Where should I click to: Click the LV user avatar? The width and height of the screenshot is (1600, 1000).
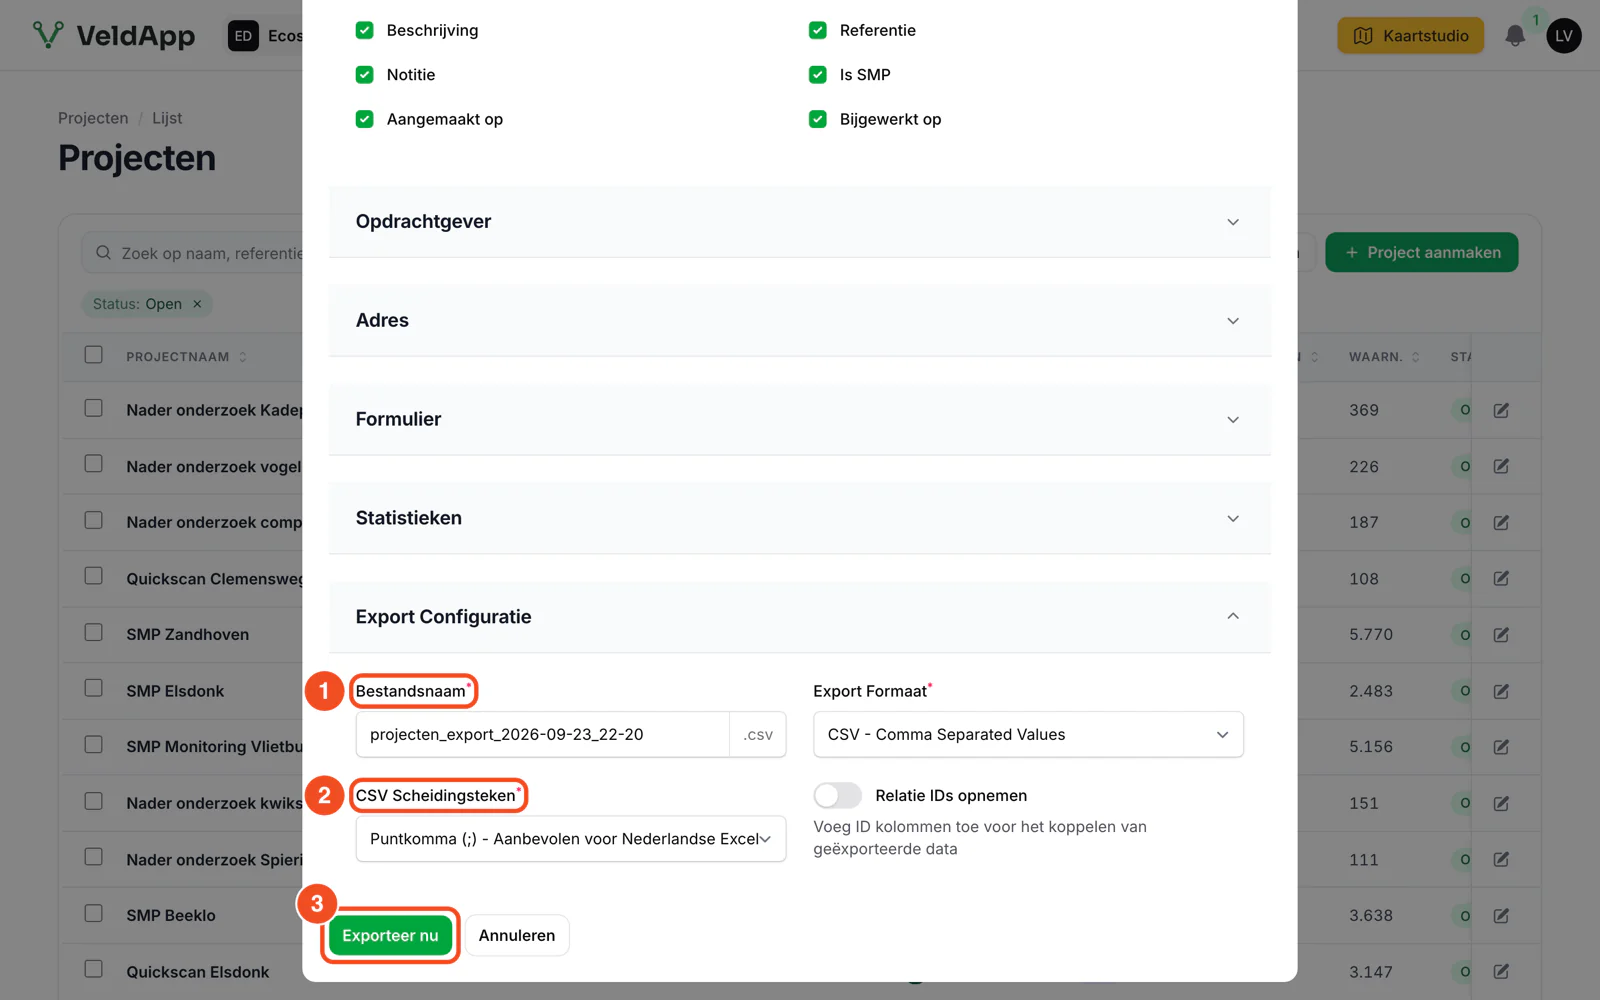pos(1564,36)
